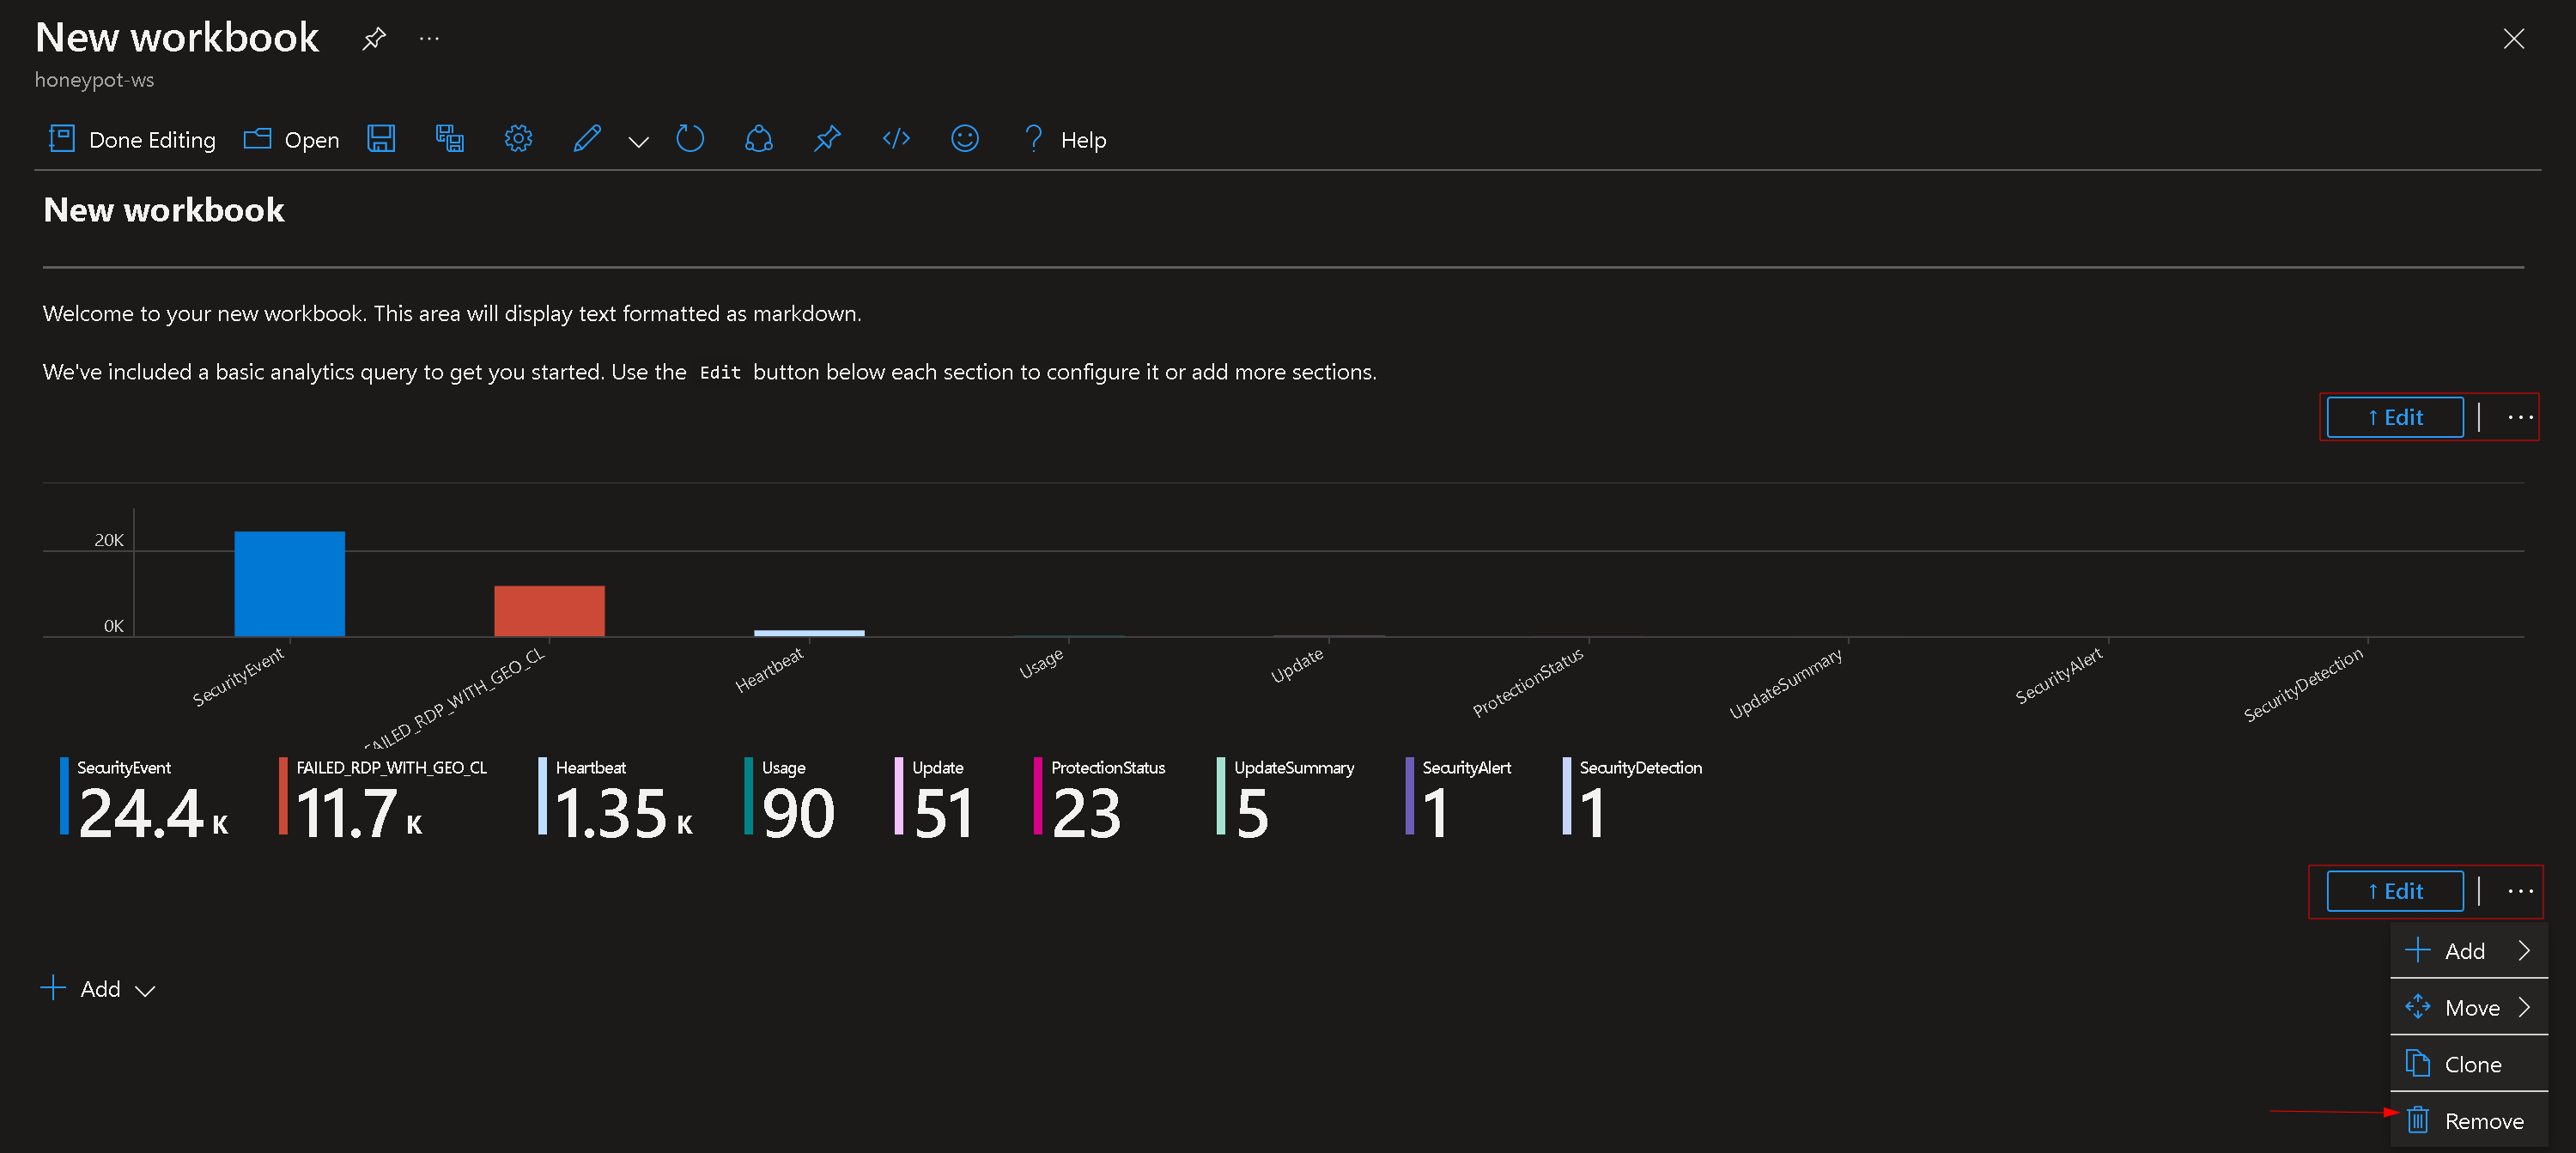The image size is (2576, 1153).
Task: Open Help from the toolbar
Action: 1065,140
